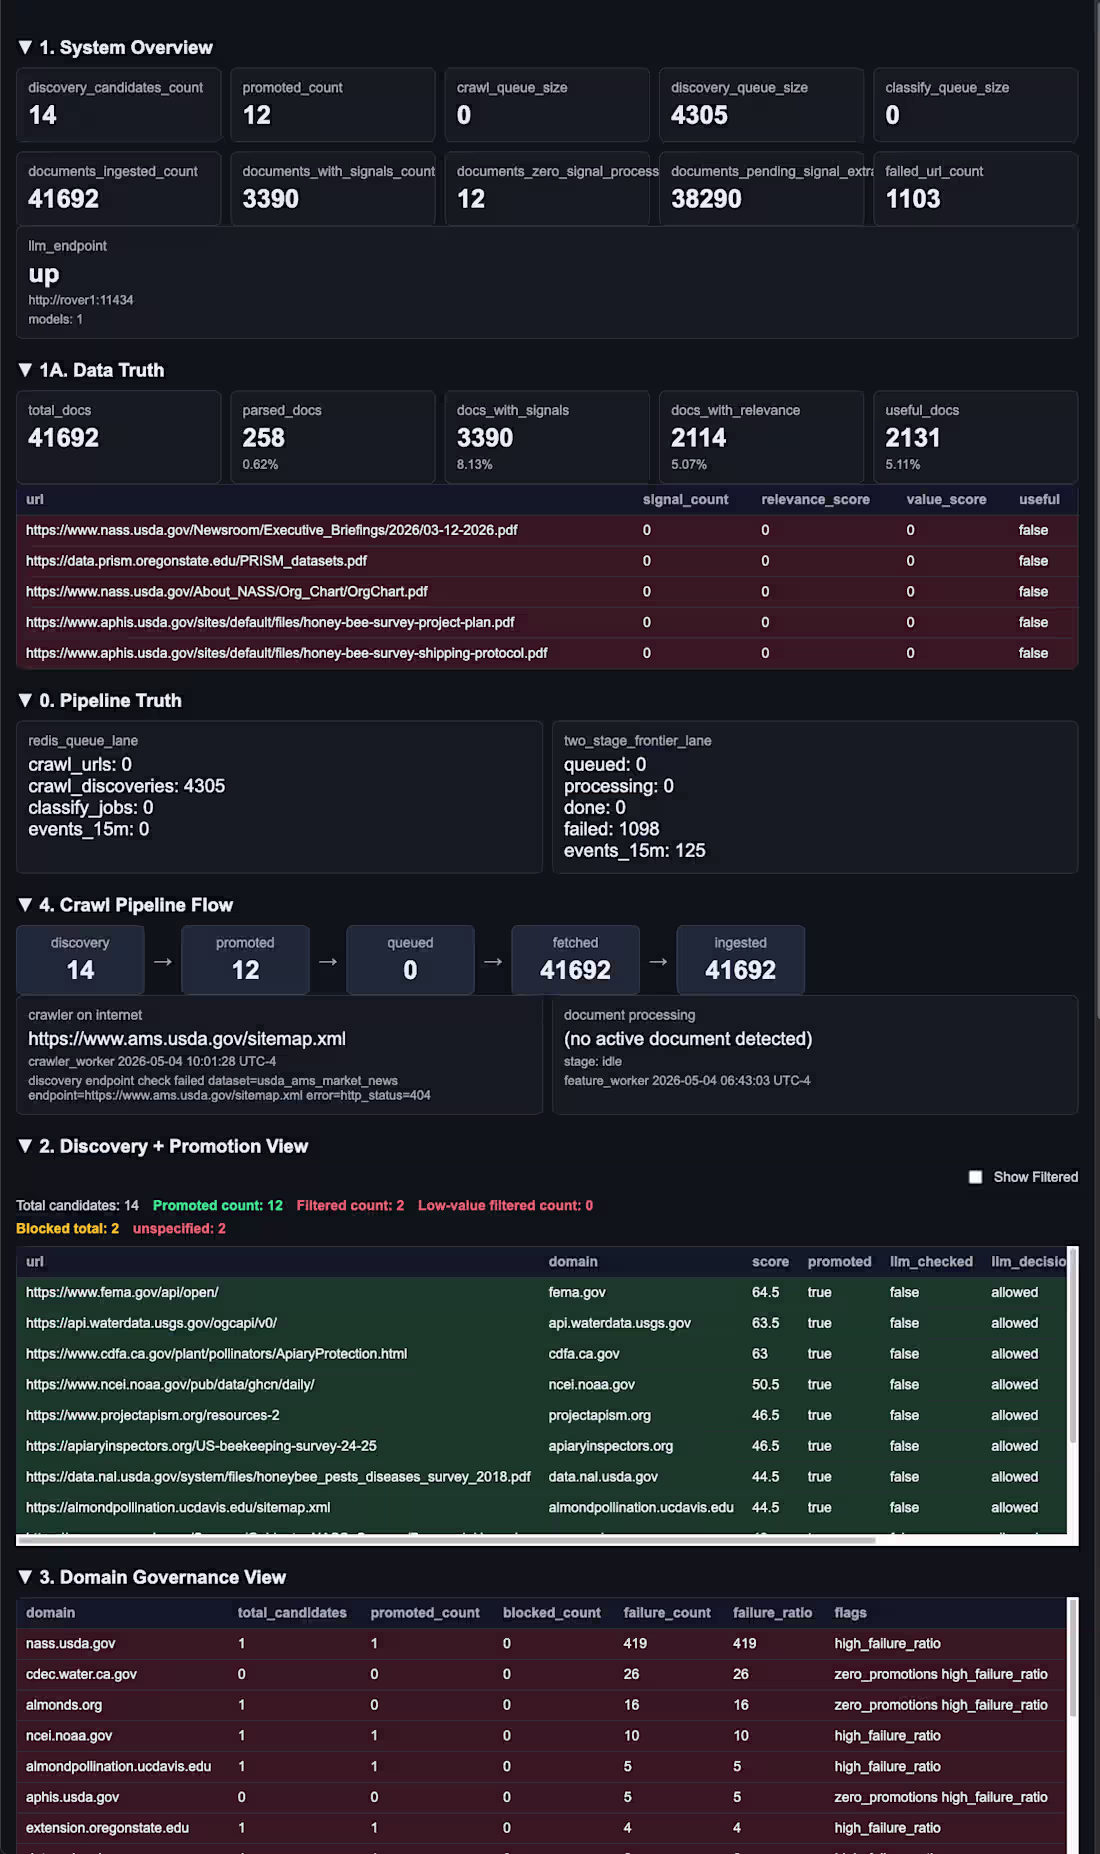Click crawl_discoveries: 4305 in redis_queue_lane
Screen dimensions: 1100x1854
tap(127, 786)
